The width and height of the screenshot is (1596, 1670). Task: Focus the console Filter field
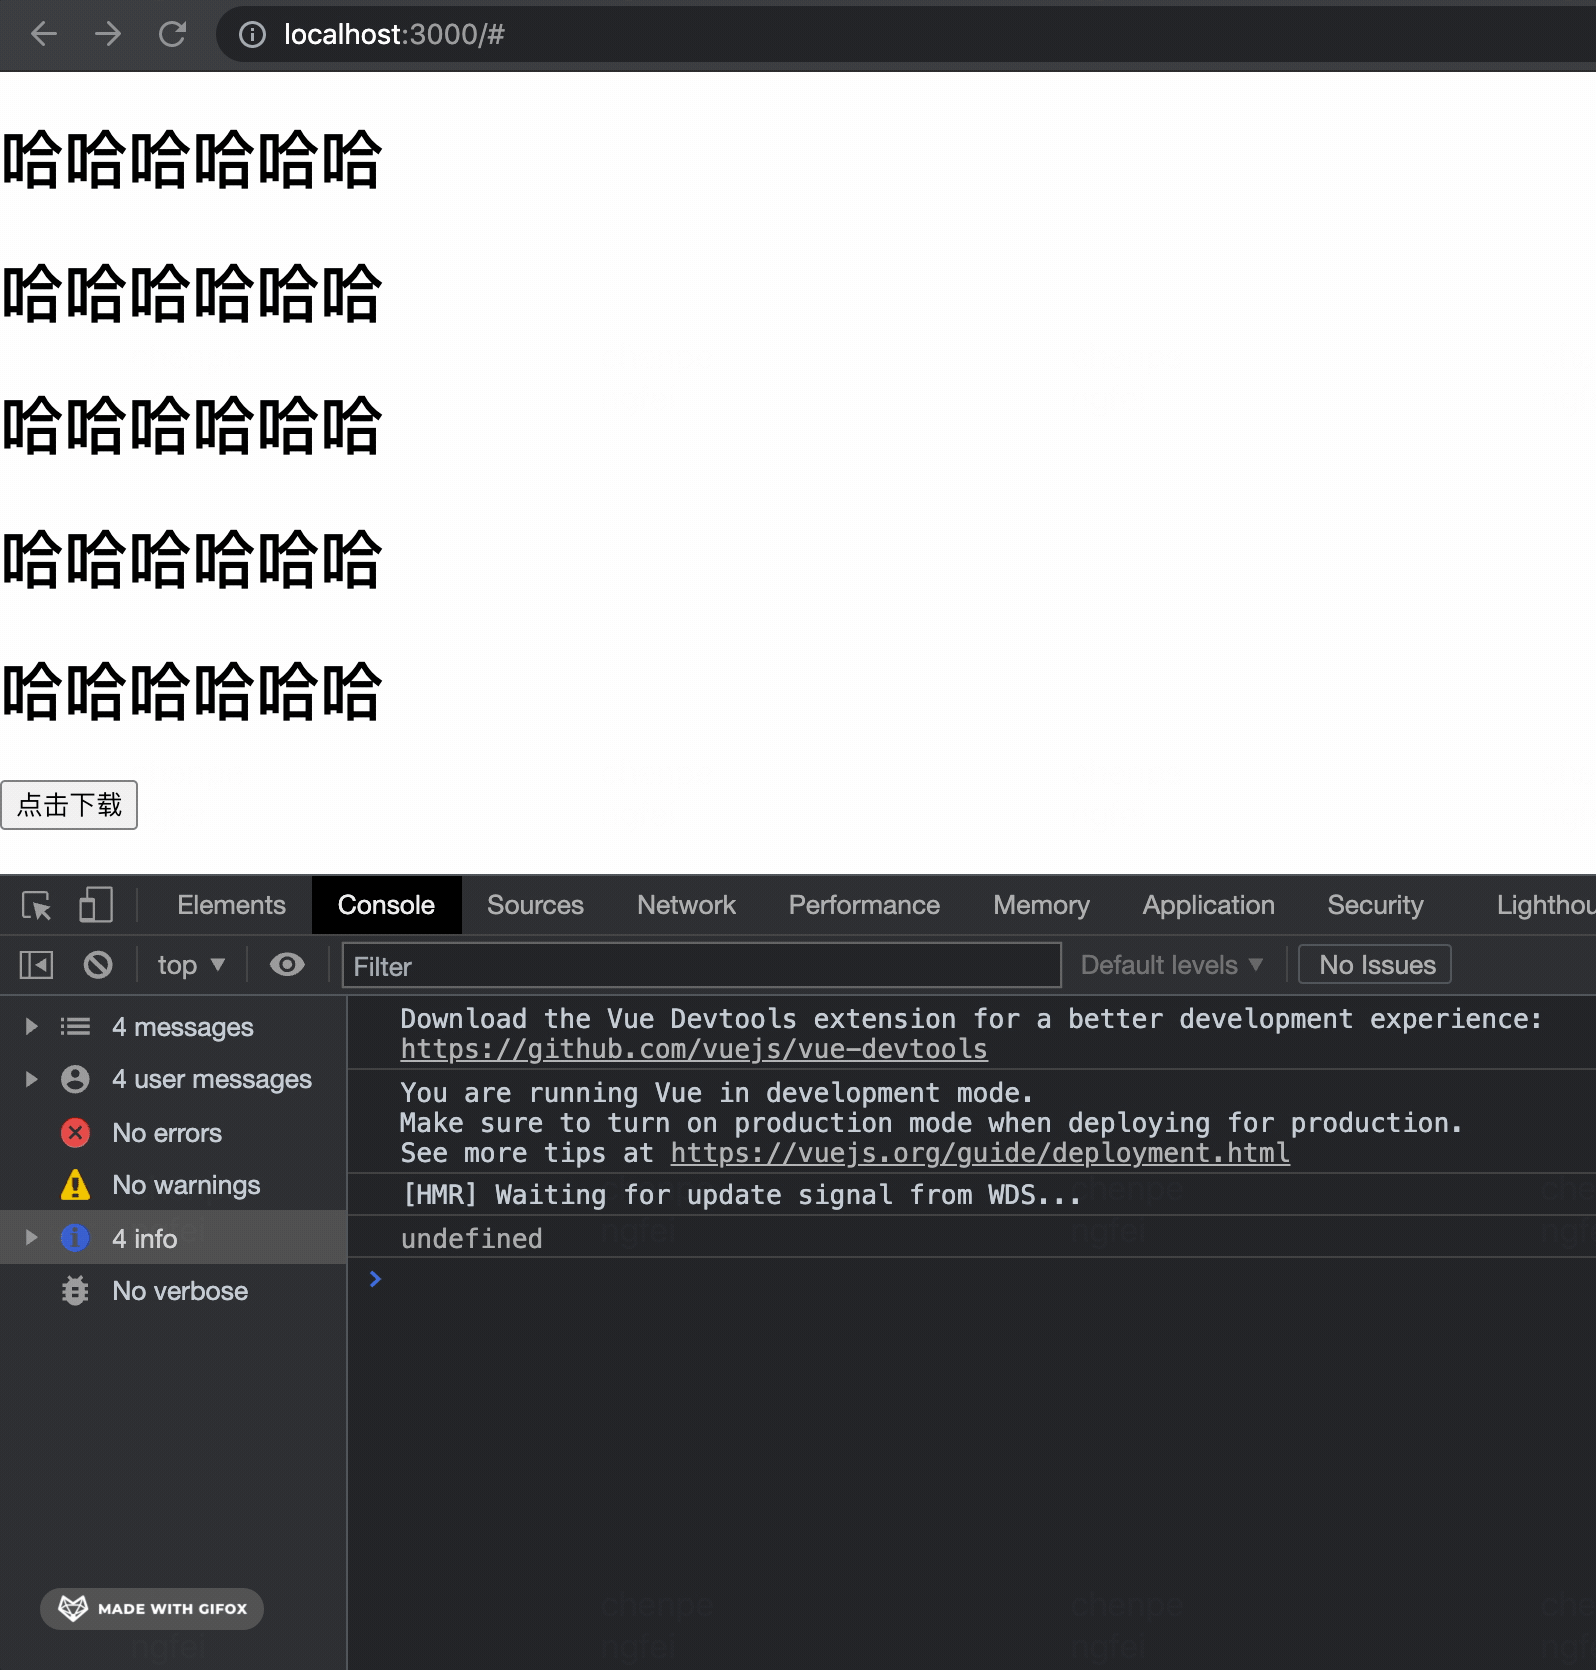(x=701, y=966)
